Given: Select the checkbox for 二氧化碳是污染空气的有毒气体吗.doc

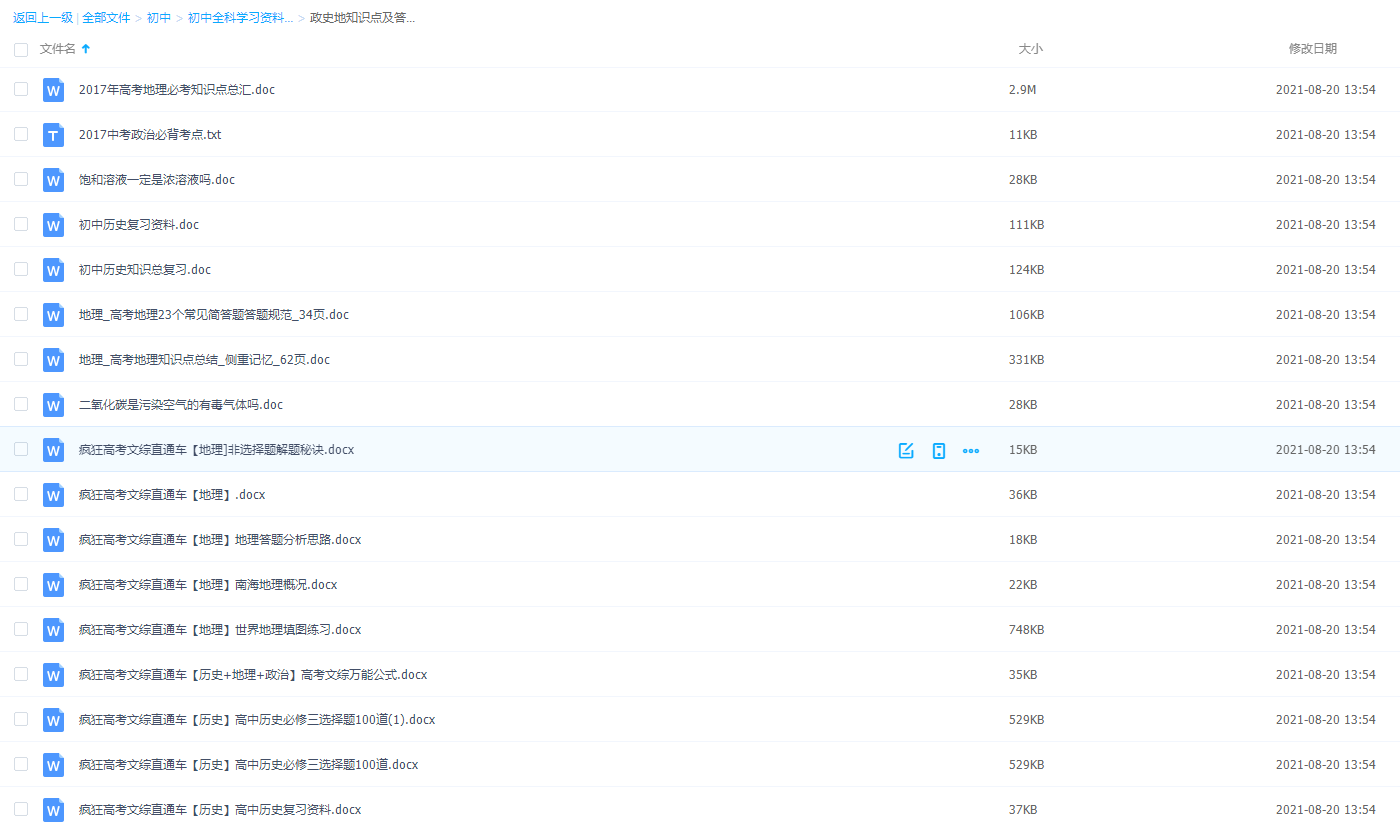Looking at the screenshot, I should (x=21, y=404).
